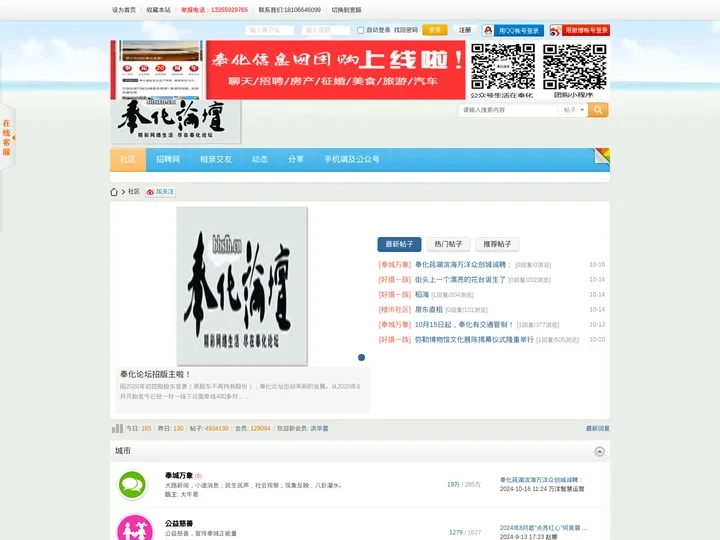Click the home icon in breadcrumb
Screen dimensions: 720x540
click(115, 191)
